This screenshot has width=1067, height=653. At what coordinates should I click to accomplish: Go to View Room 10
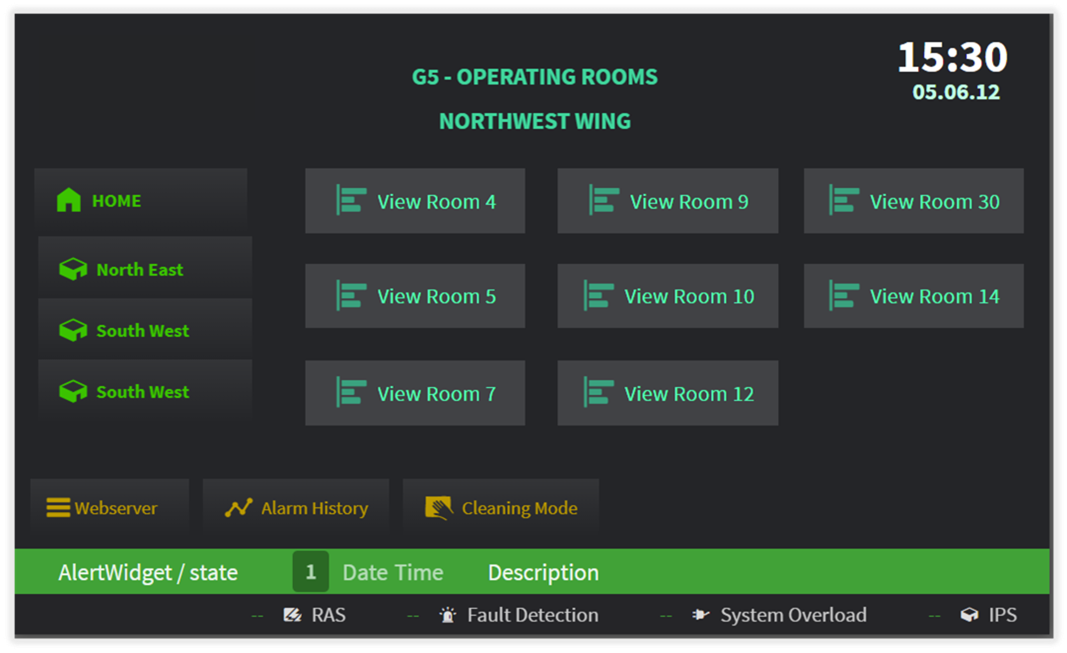point(667,296)
